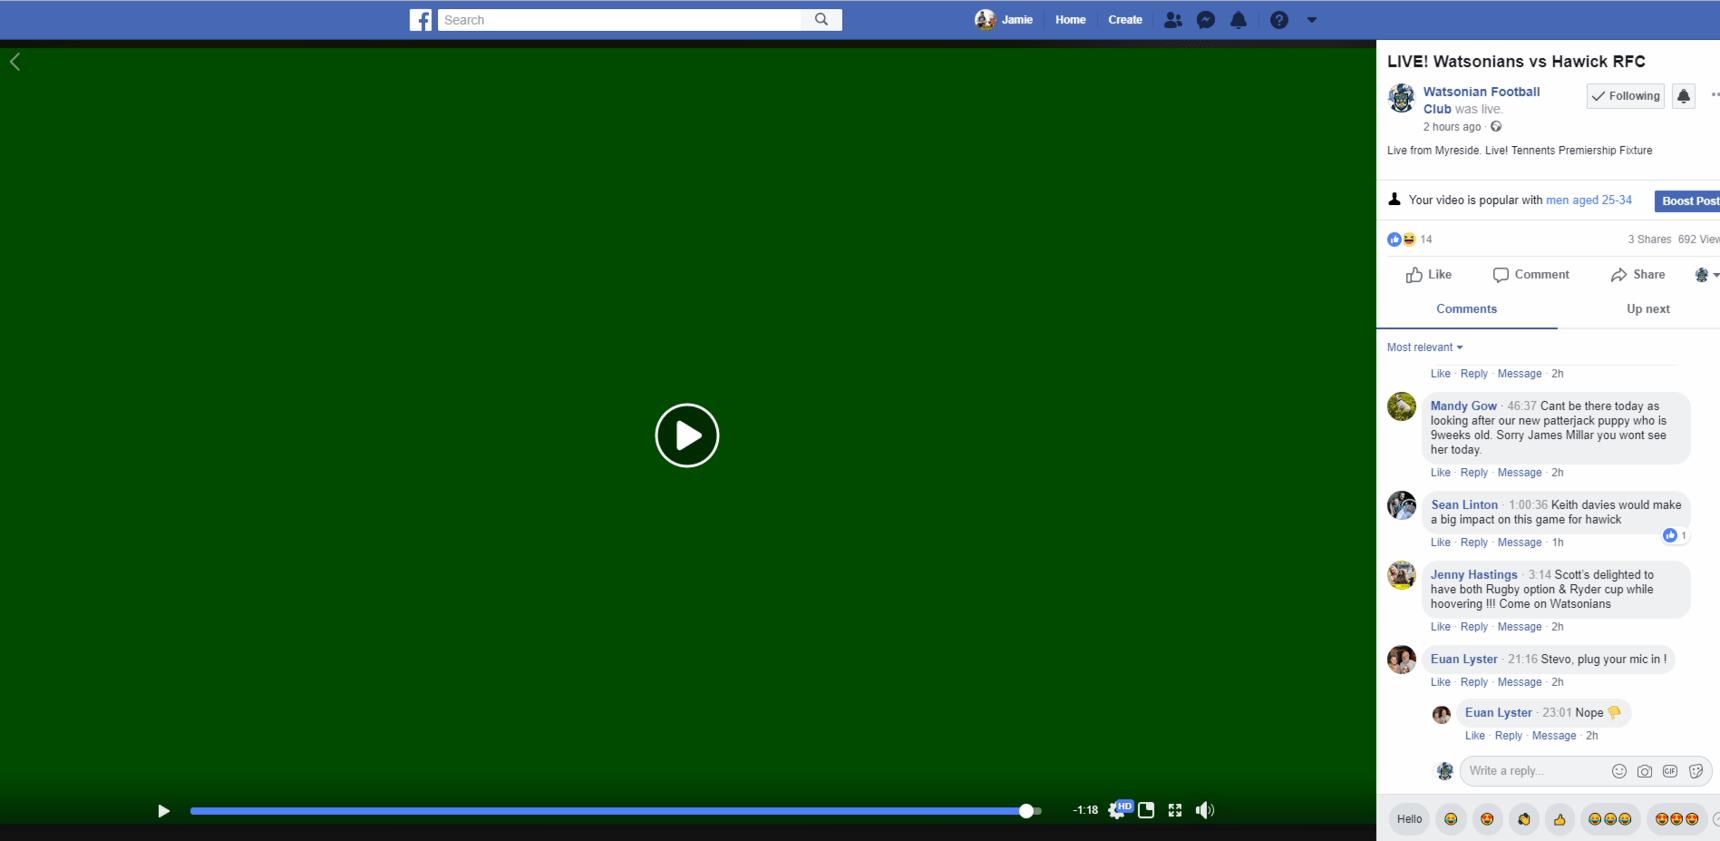1720x841 pixels.
Task: Open men aged 25-34 link
Action: pos(1589,200)
